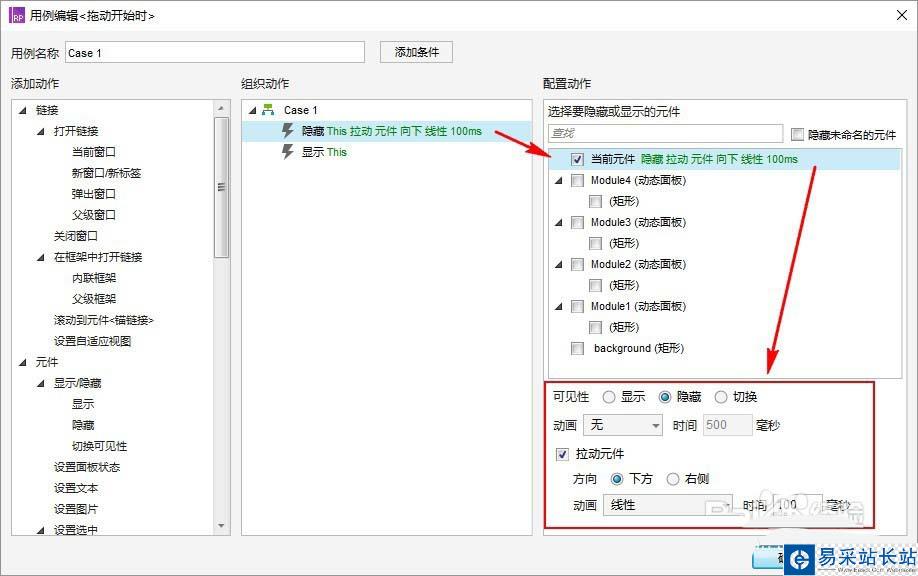Check the (矩形) checkbox under Module4

[x=595, y=201]
